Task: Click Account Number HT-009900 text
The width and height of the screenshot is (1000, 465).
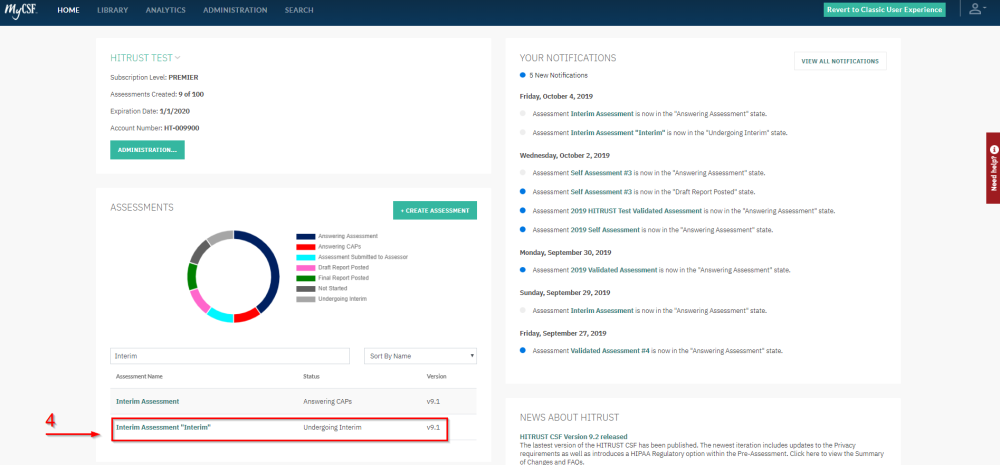Action: tap(155, 128)
